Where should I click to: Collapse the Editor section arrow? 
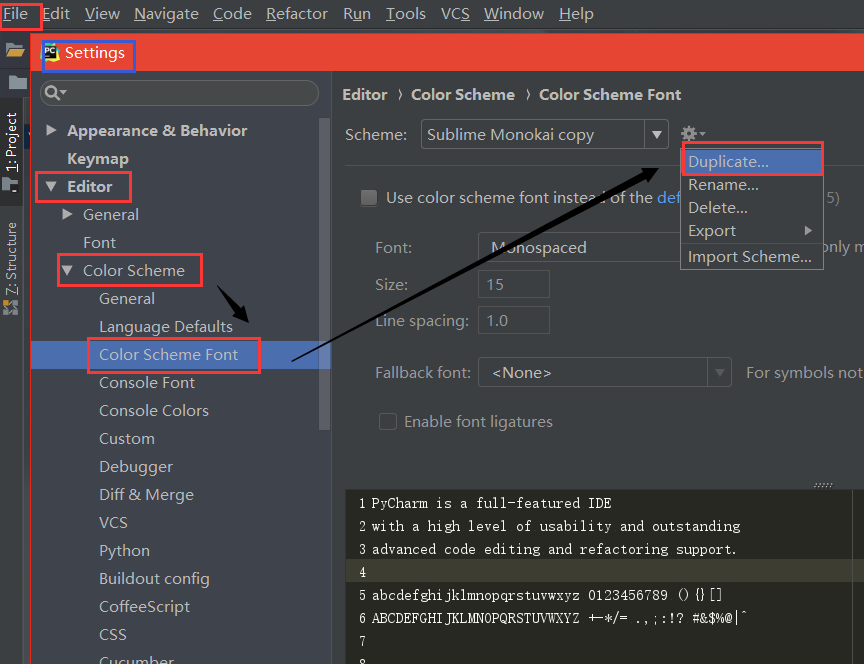(x=51, y=186)
